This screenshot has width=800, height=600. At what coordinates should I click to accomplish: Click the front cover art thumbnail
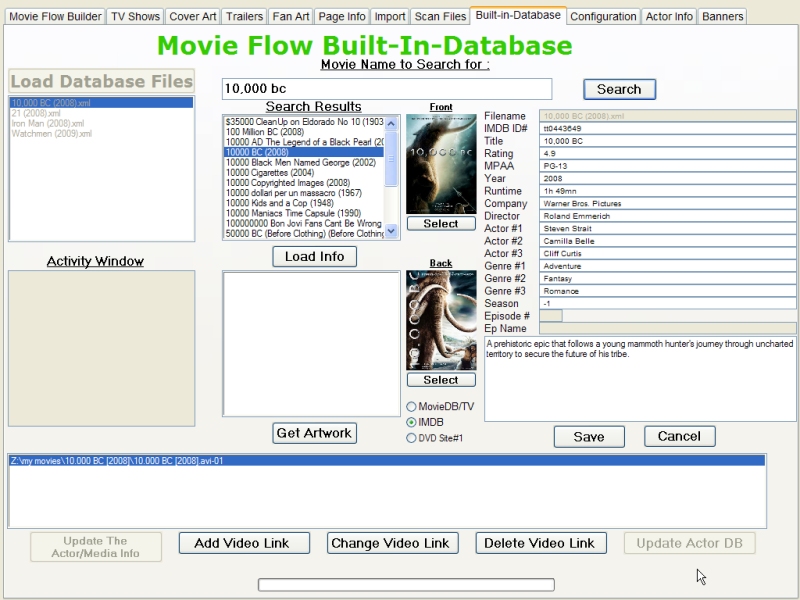(440, 164)
